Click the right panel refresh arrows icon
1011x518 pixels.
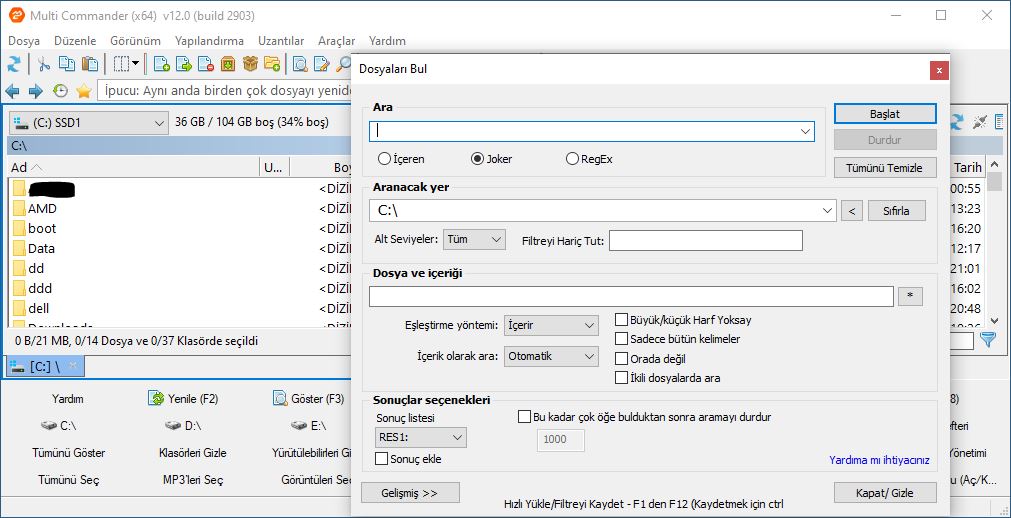[x=958, y=121]
